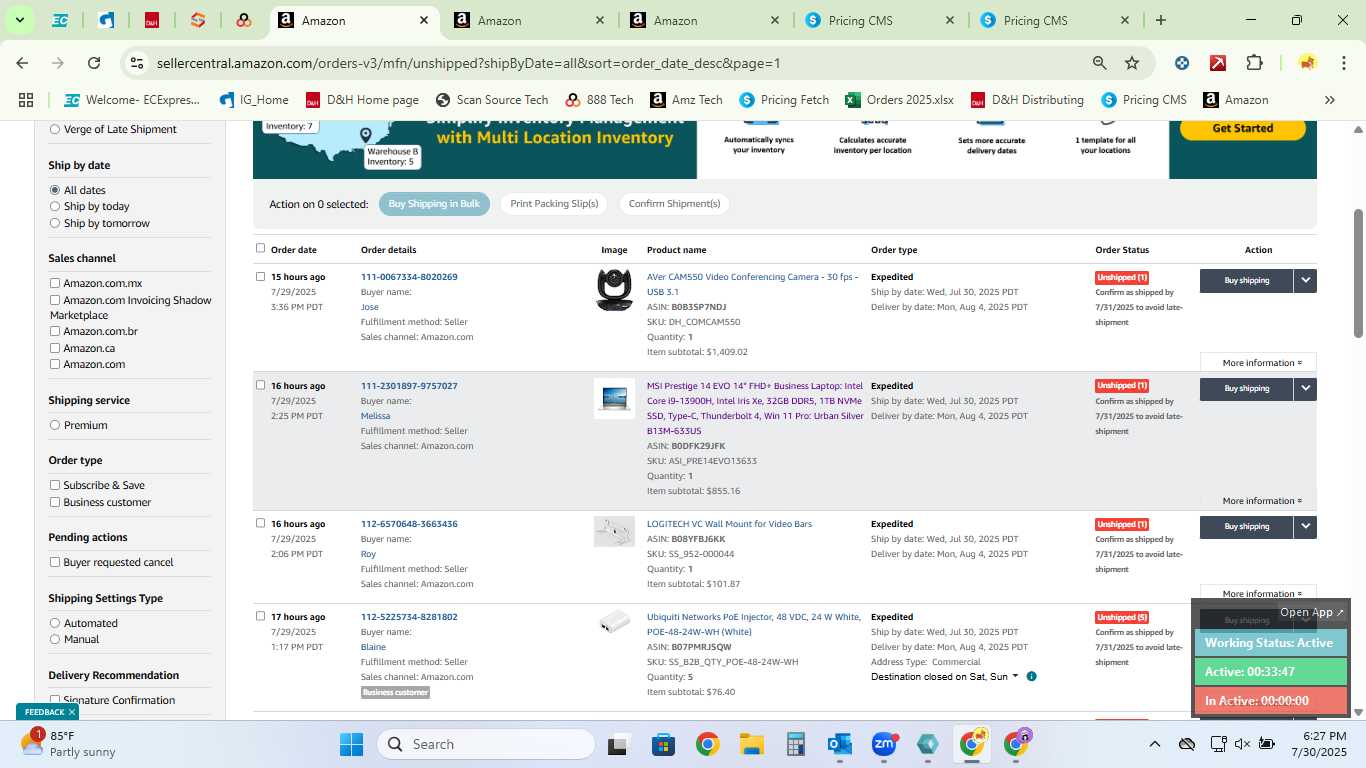
Task: Click the browser tab search chevron
Action: click(19, 20)
